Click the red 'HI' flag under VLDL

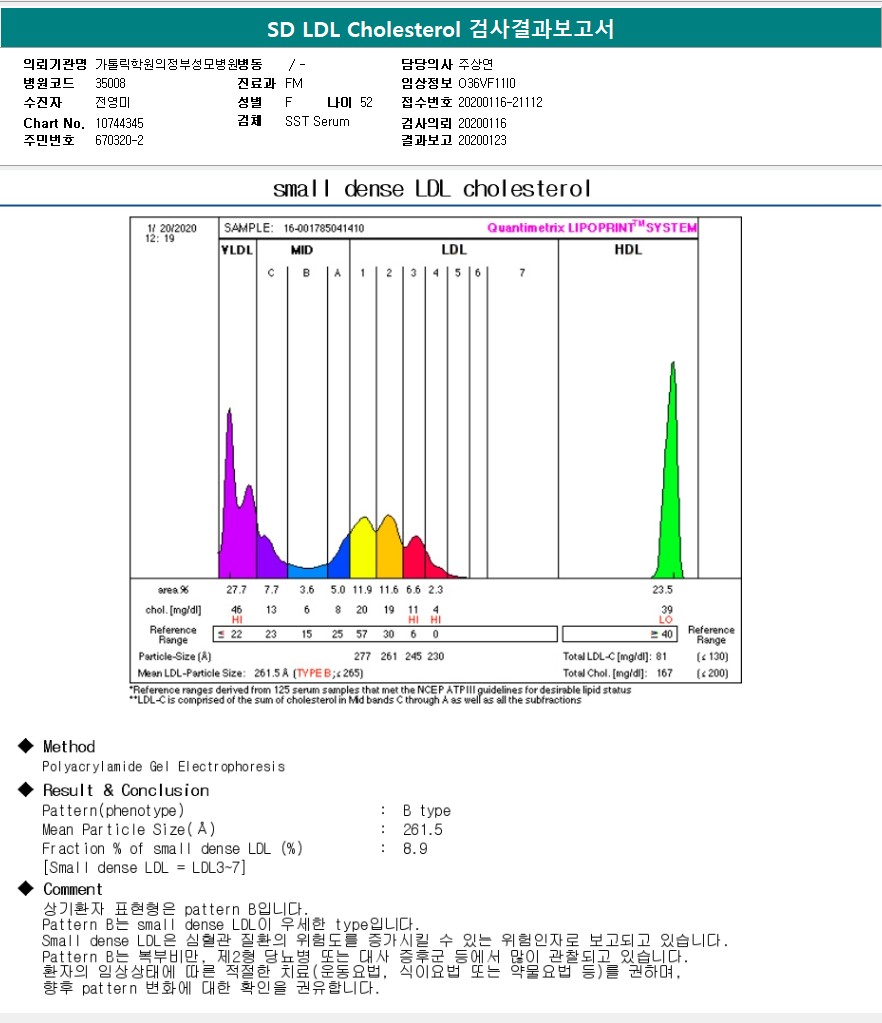(237, 620)
